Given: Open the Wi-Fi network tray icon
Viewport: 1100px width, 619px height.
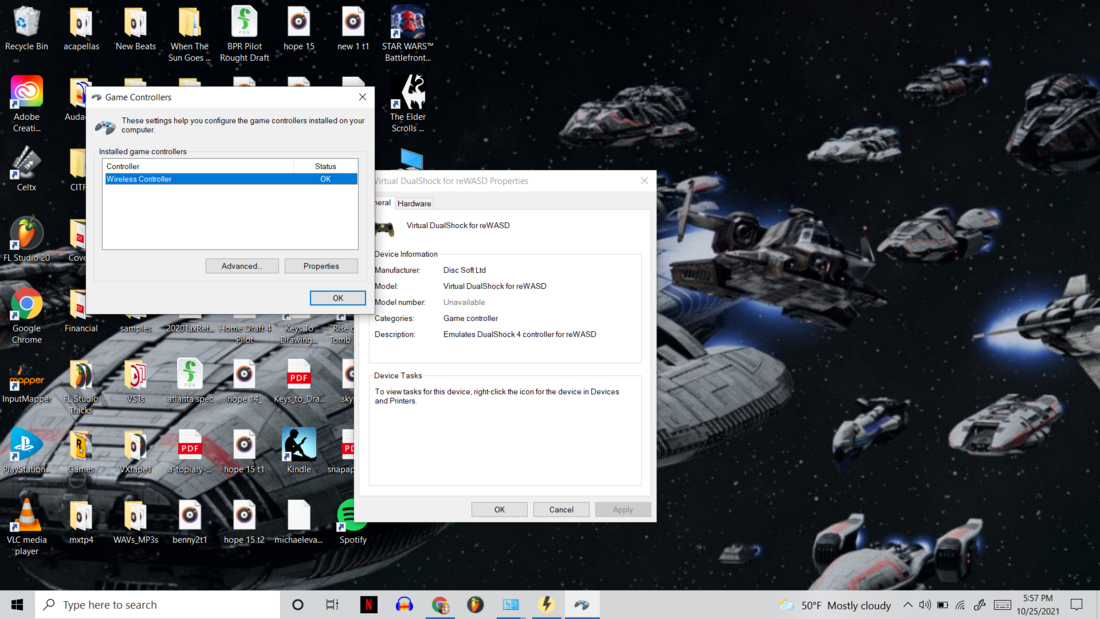Looking at the screenshot, I should click(x=960, y=605).
